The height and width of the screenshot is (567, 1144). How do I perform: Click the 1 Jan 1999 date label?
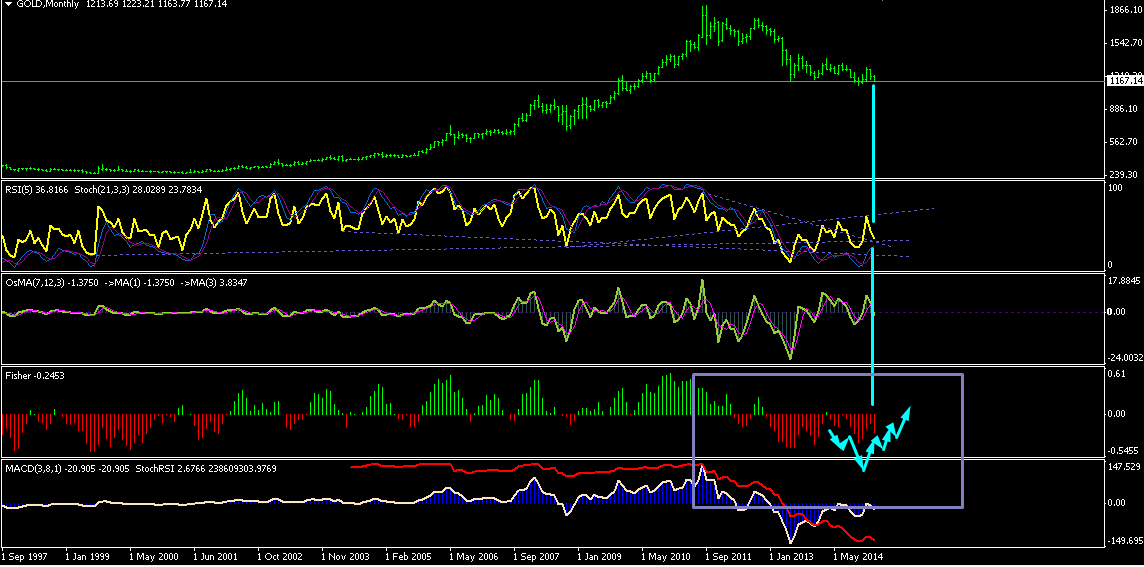88,557
